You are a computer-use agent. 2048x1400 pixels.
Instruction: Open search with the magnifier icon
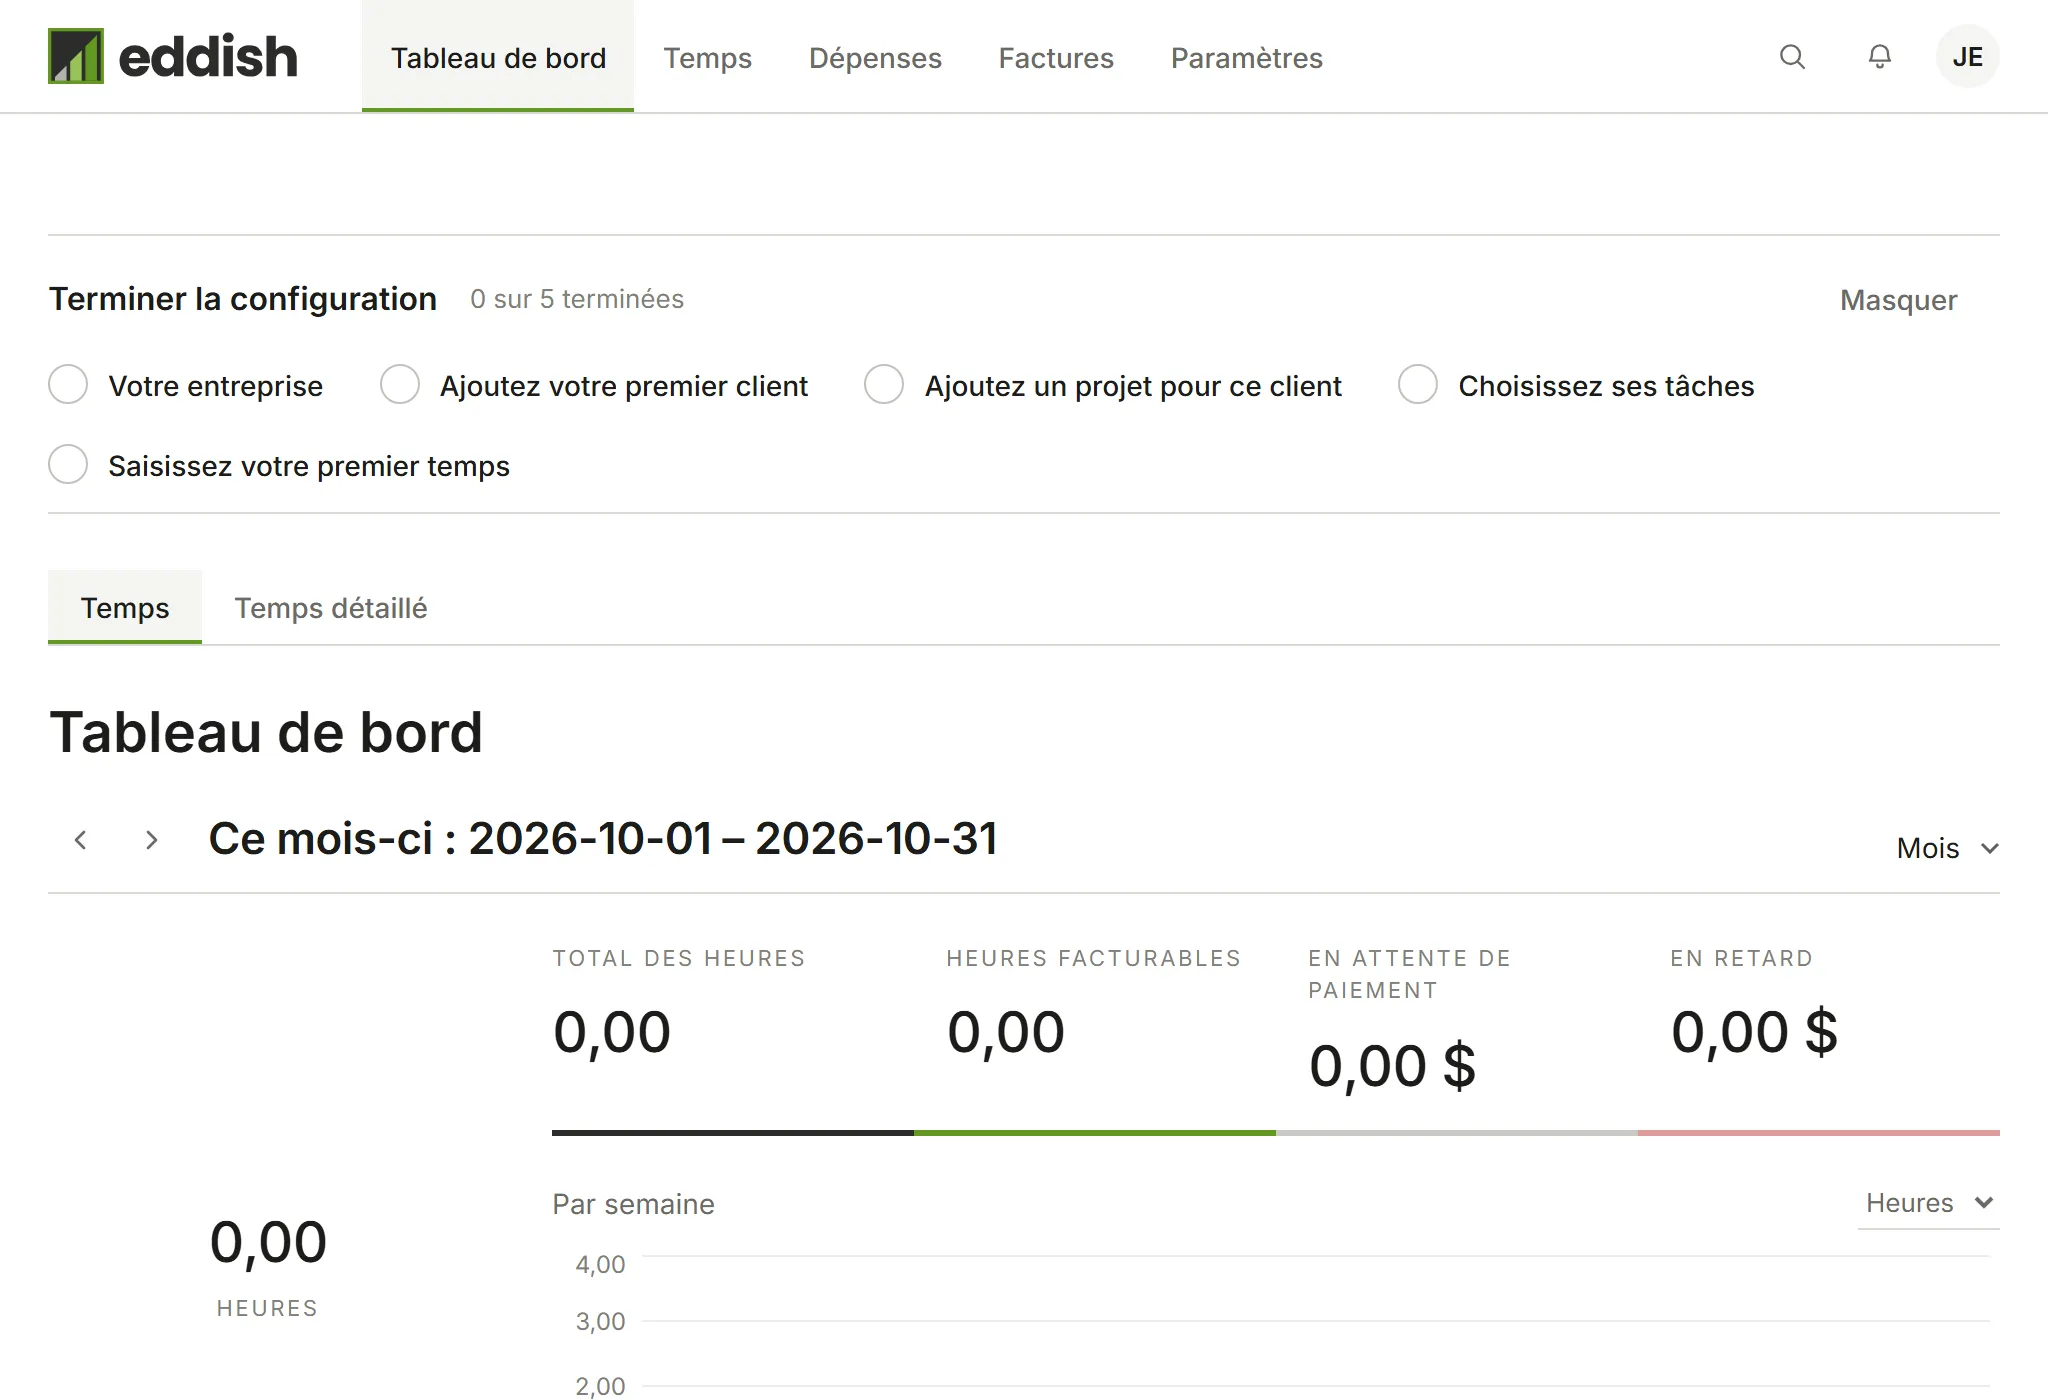point(1792,57)
